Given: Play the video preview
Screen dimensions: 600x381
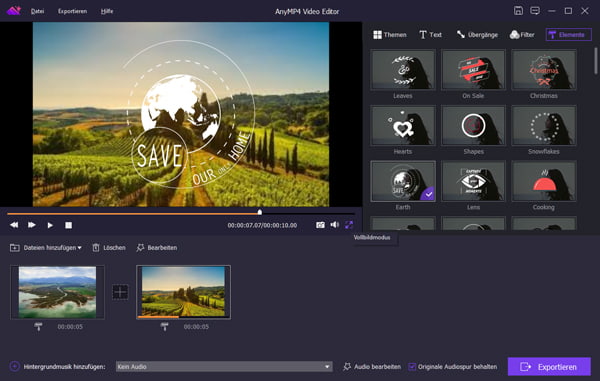Looking at the screenshot, I should click(x=50, y=225).
